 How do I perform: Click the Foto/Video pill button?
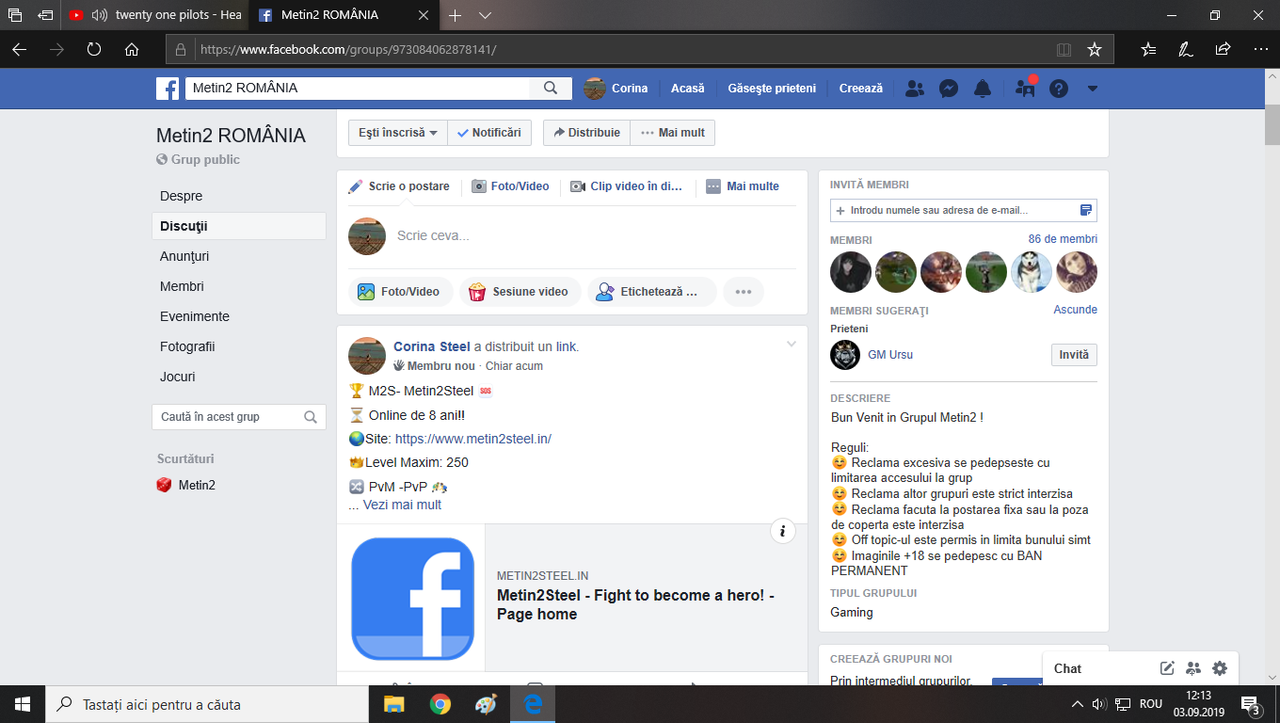click(399, 292)
